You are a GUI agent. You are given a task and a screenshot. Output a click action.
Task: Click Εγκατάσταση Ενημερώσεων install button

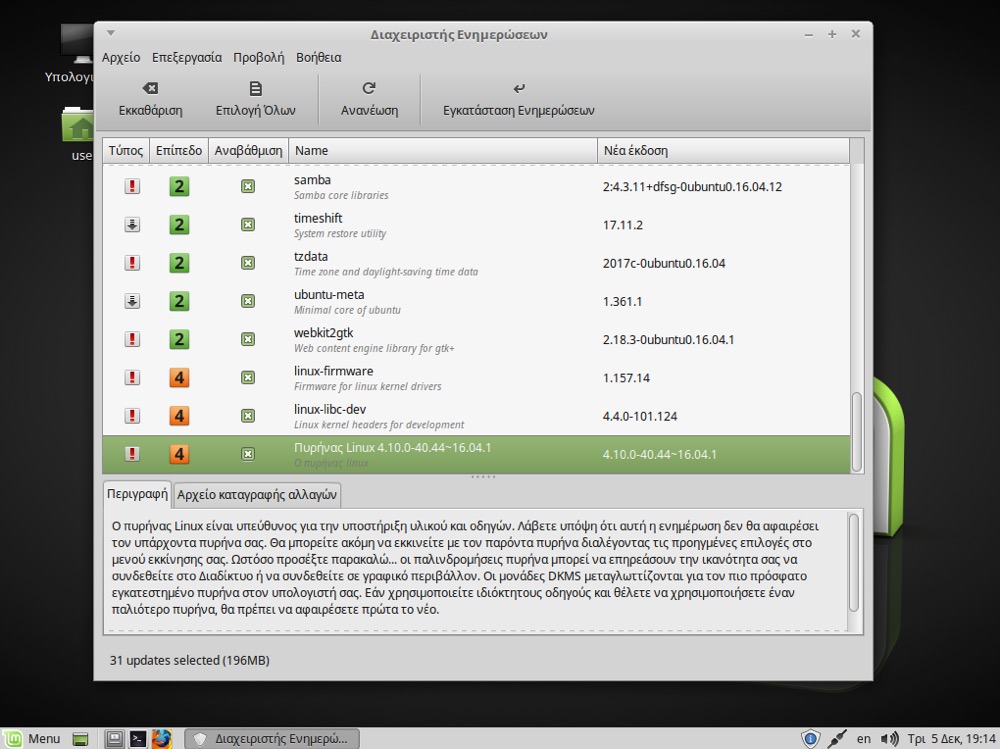coord(518,99)
